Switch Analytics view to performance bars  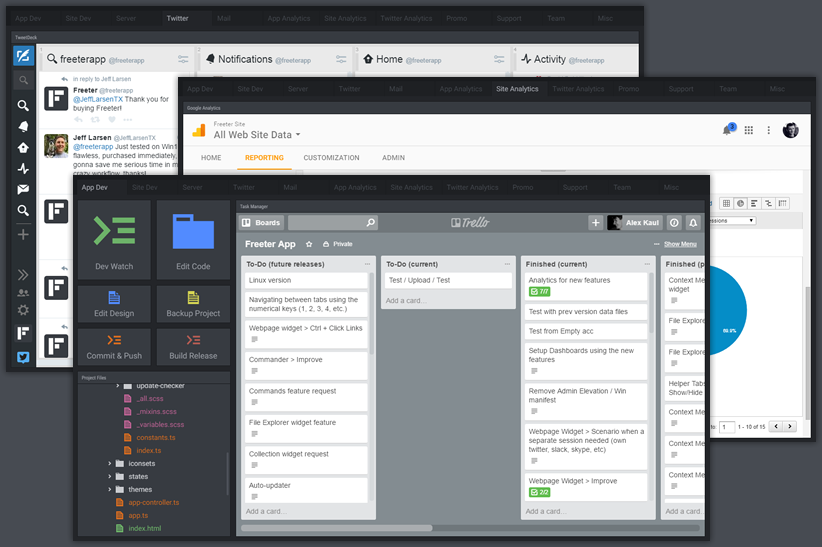click(x=754, y=203)
